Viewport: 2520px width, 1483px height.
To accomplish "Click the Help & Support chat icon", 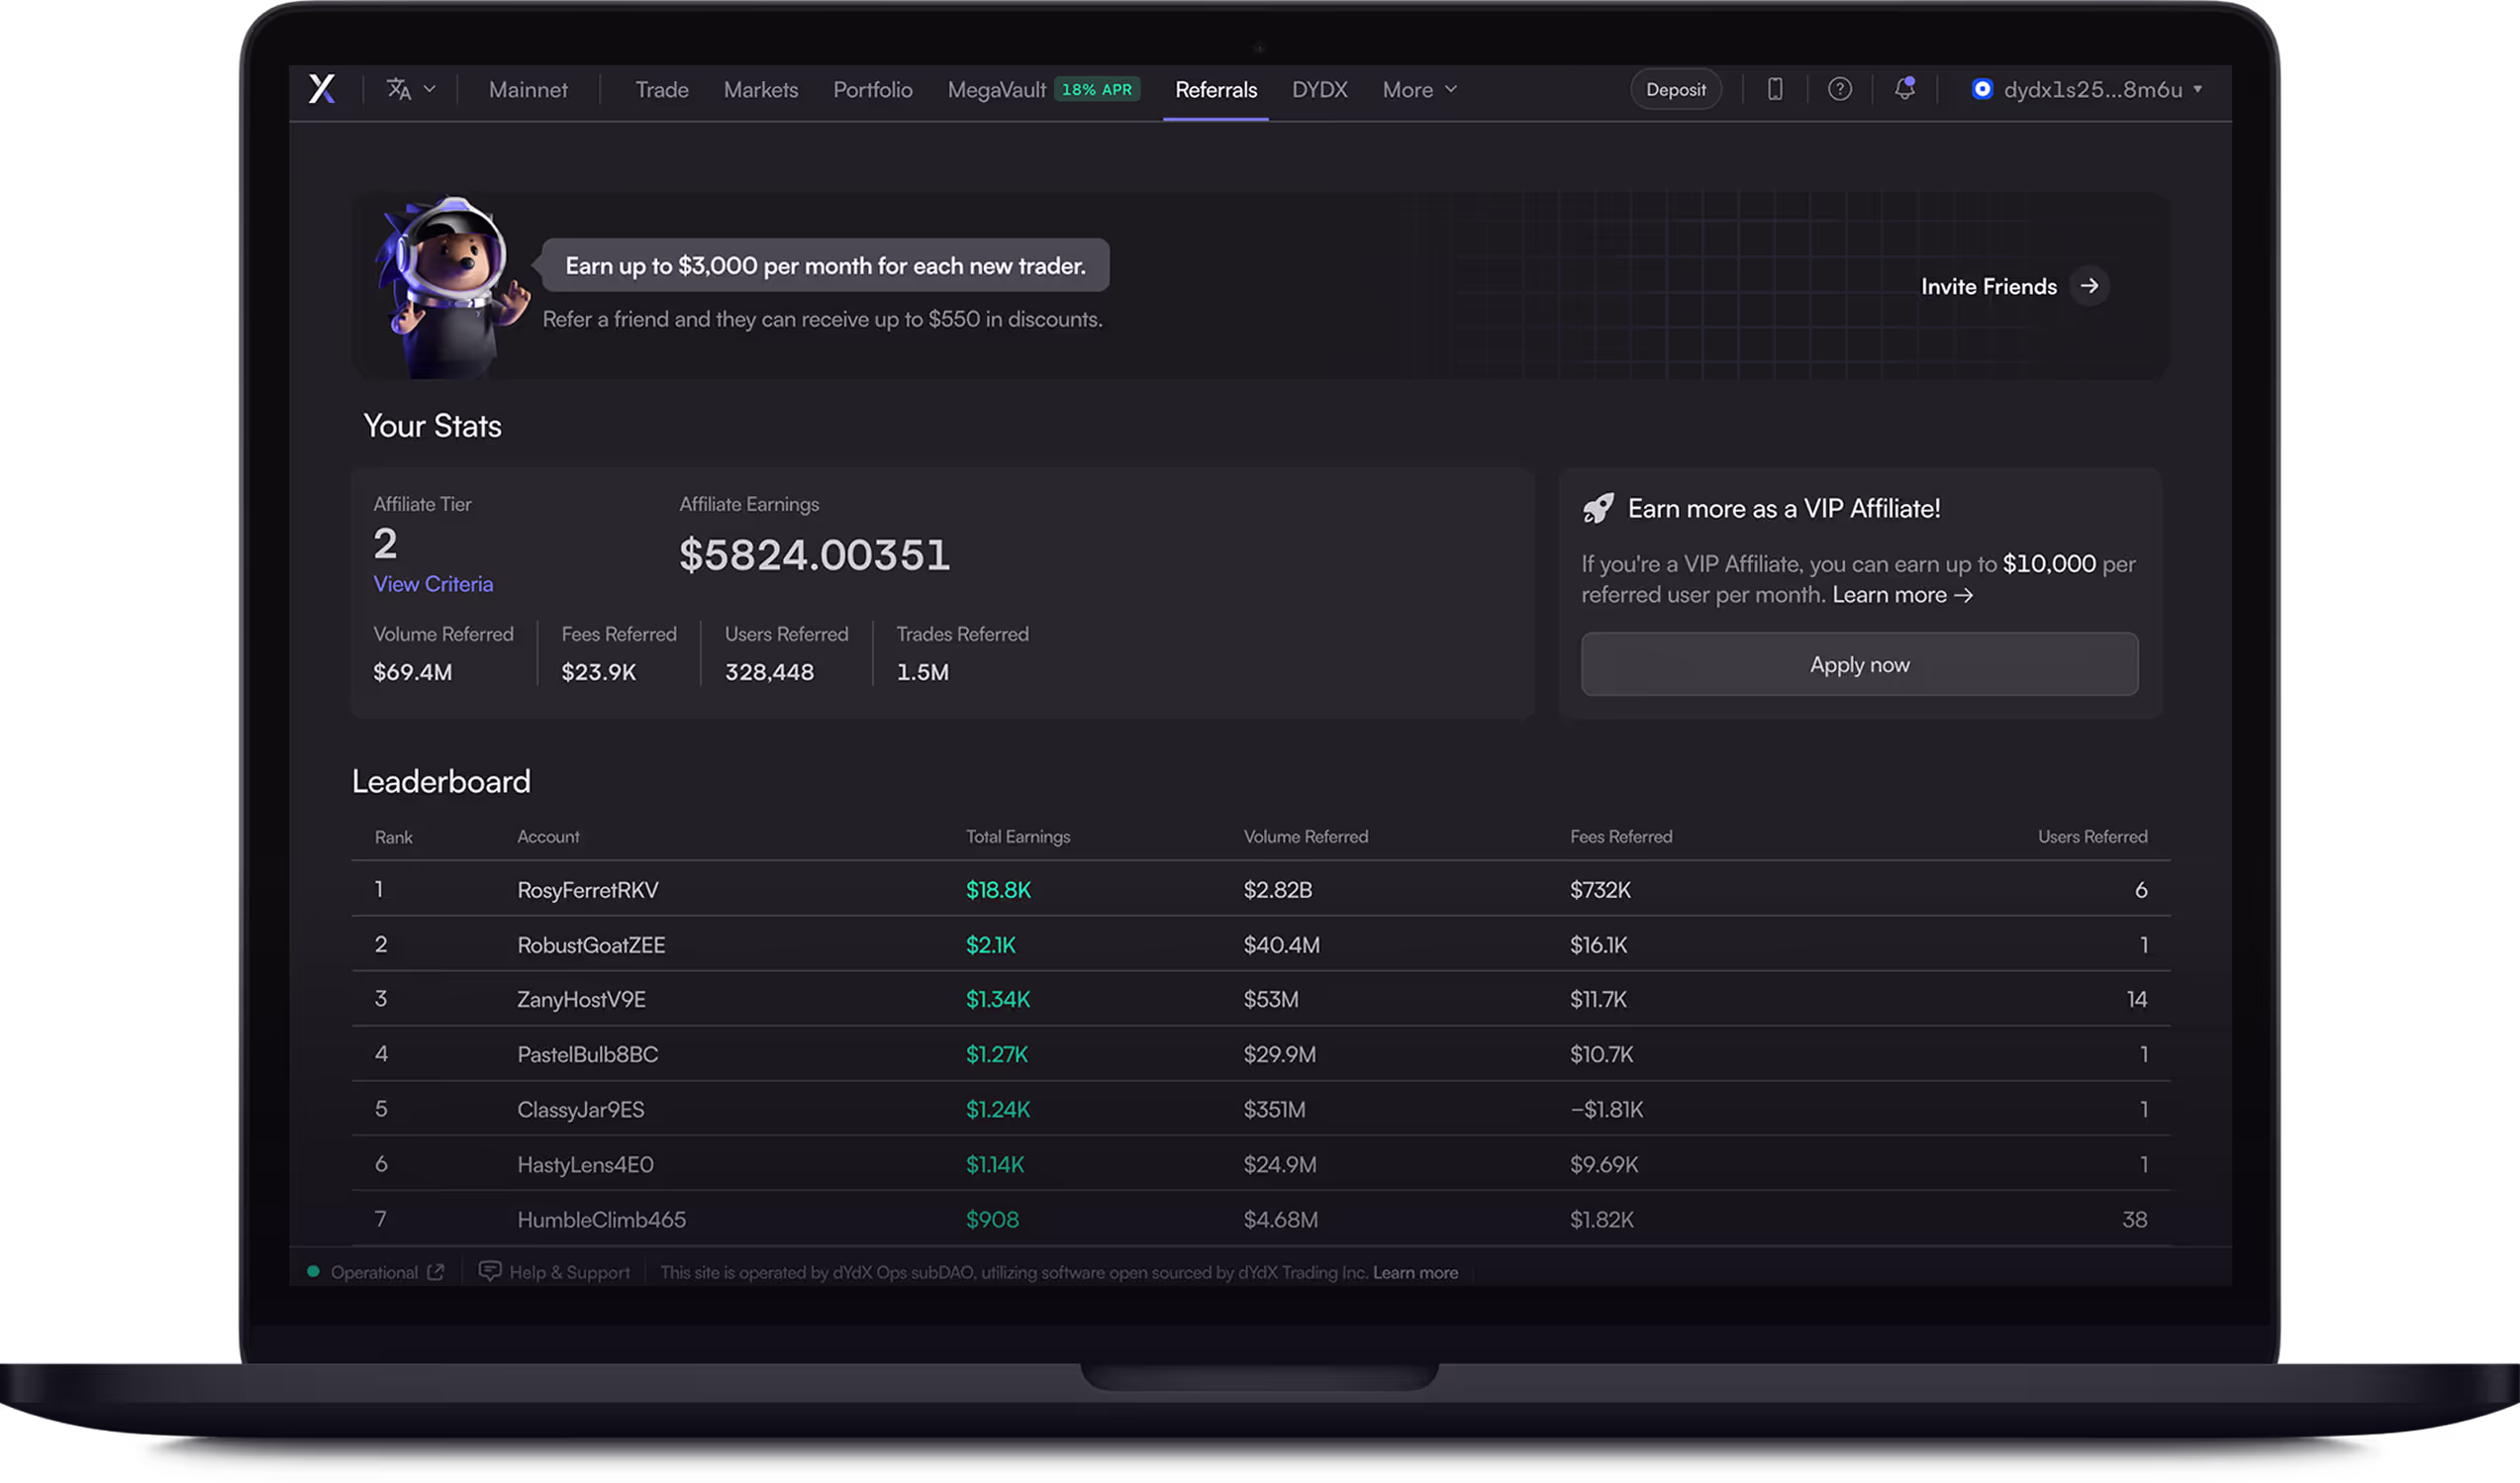I will [x=490, y=1271].
